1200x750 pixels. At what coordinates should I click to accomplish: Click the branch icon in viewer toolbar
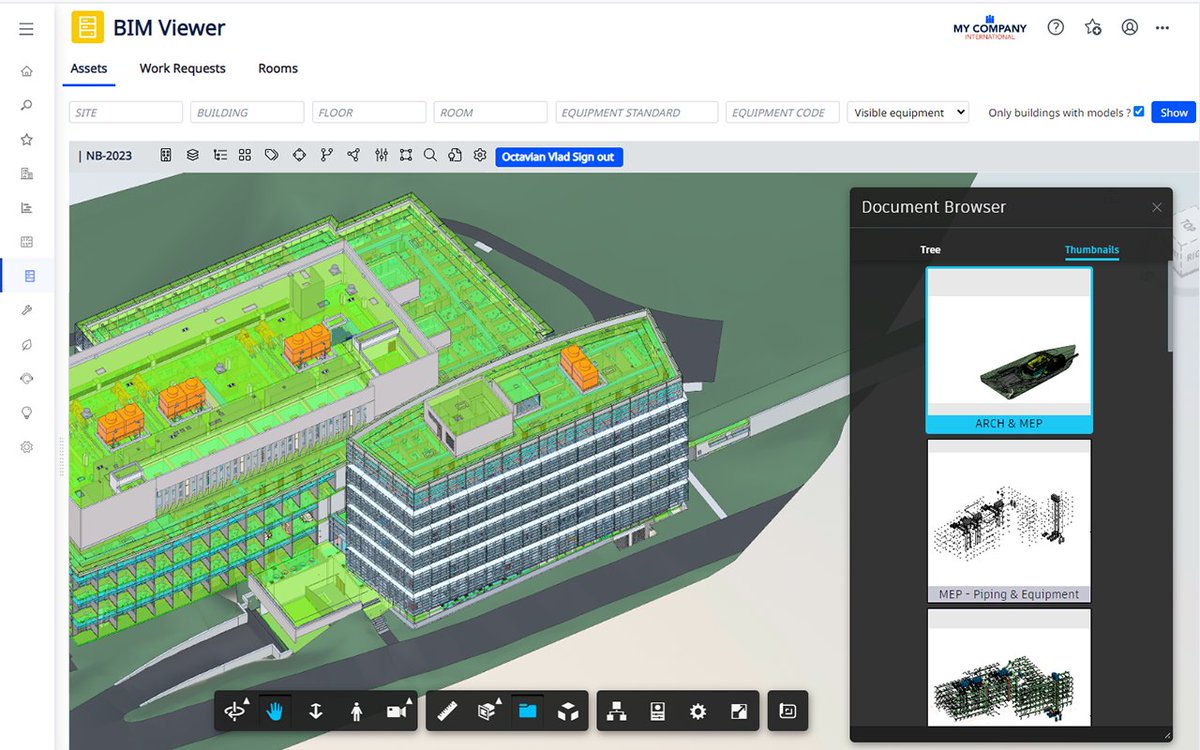coord(326,156)
